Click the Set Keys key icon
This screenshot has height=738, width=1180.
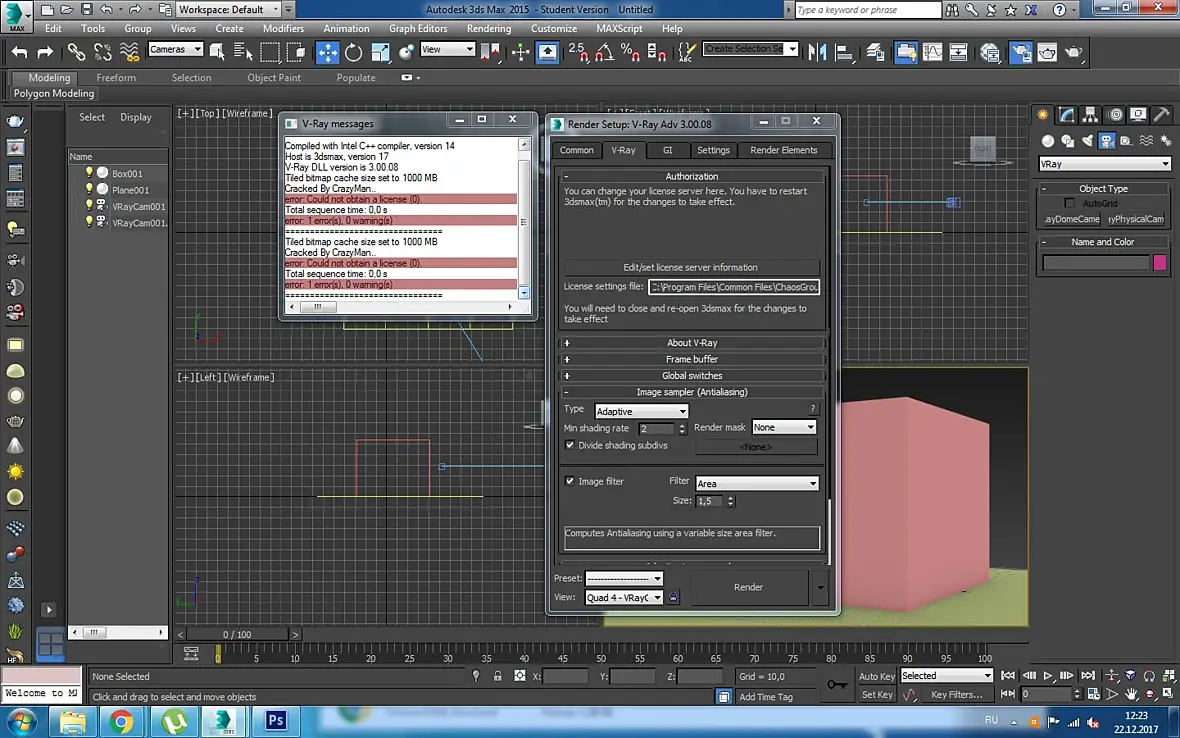[x=836, y=685]
